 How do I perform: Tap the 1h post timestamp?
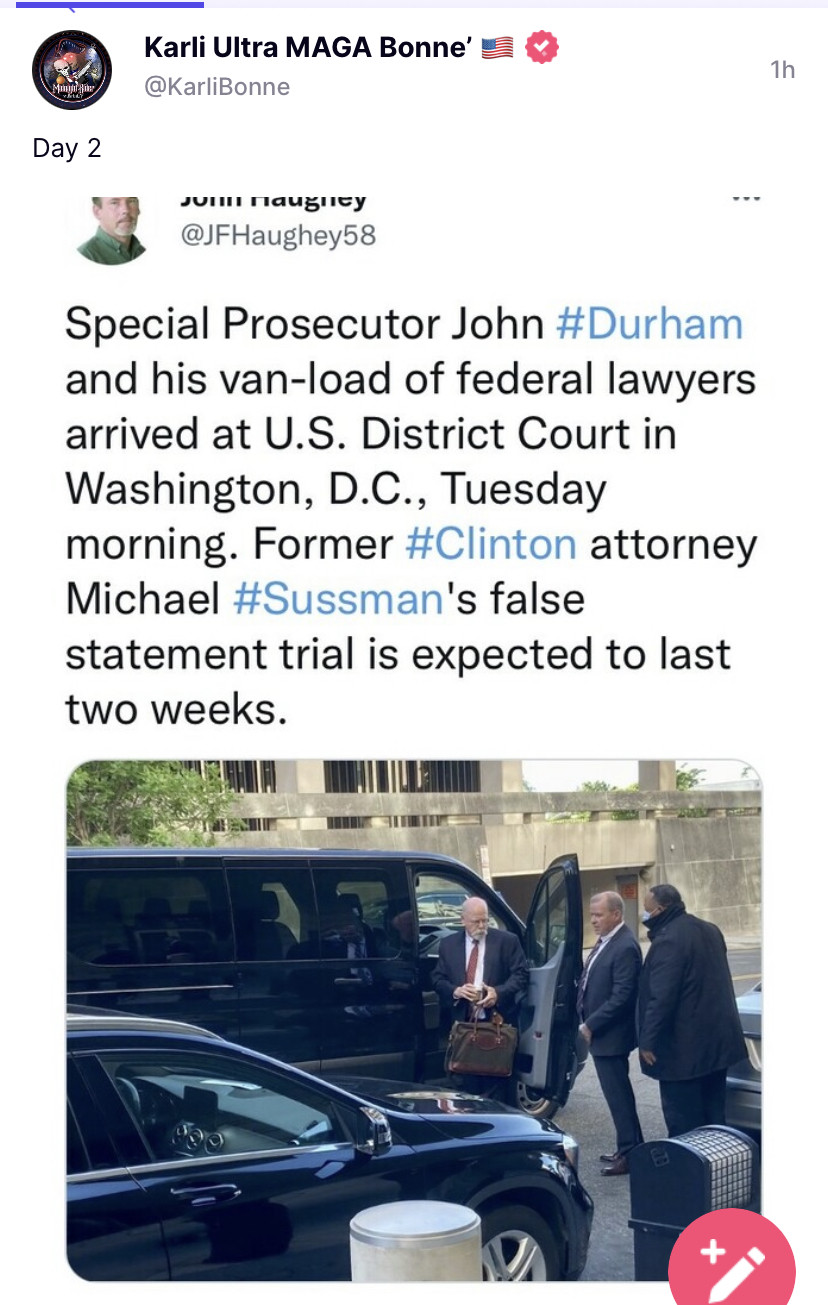pos(783,69)
